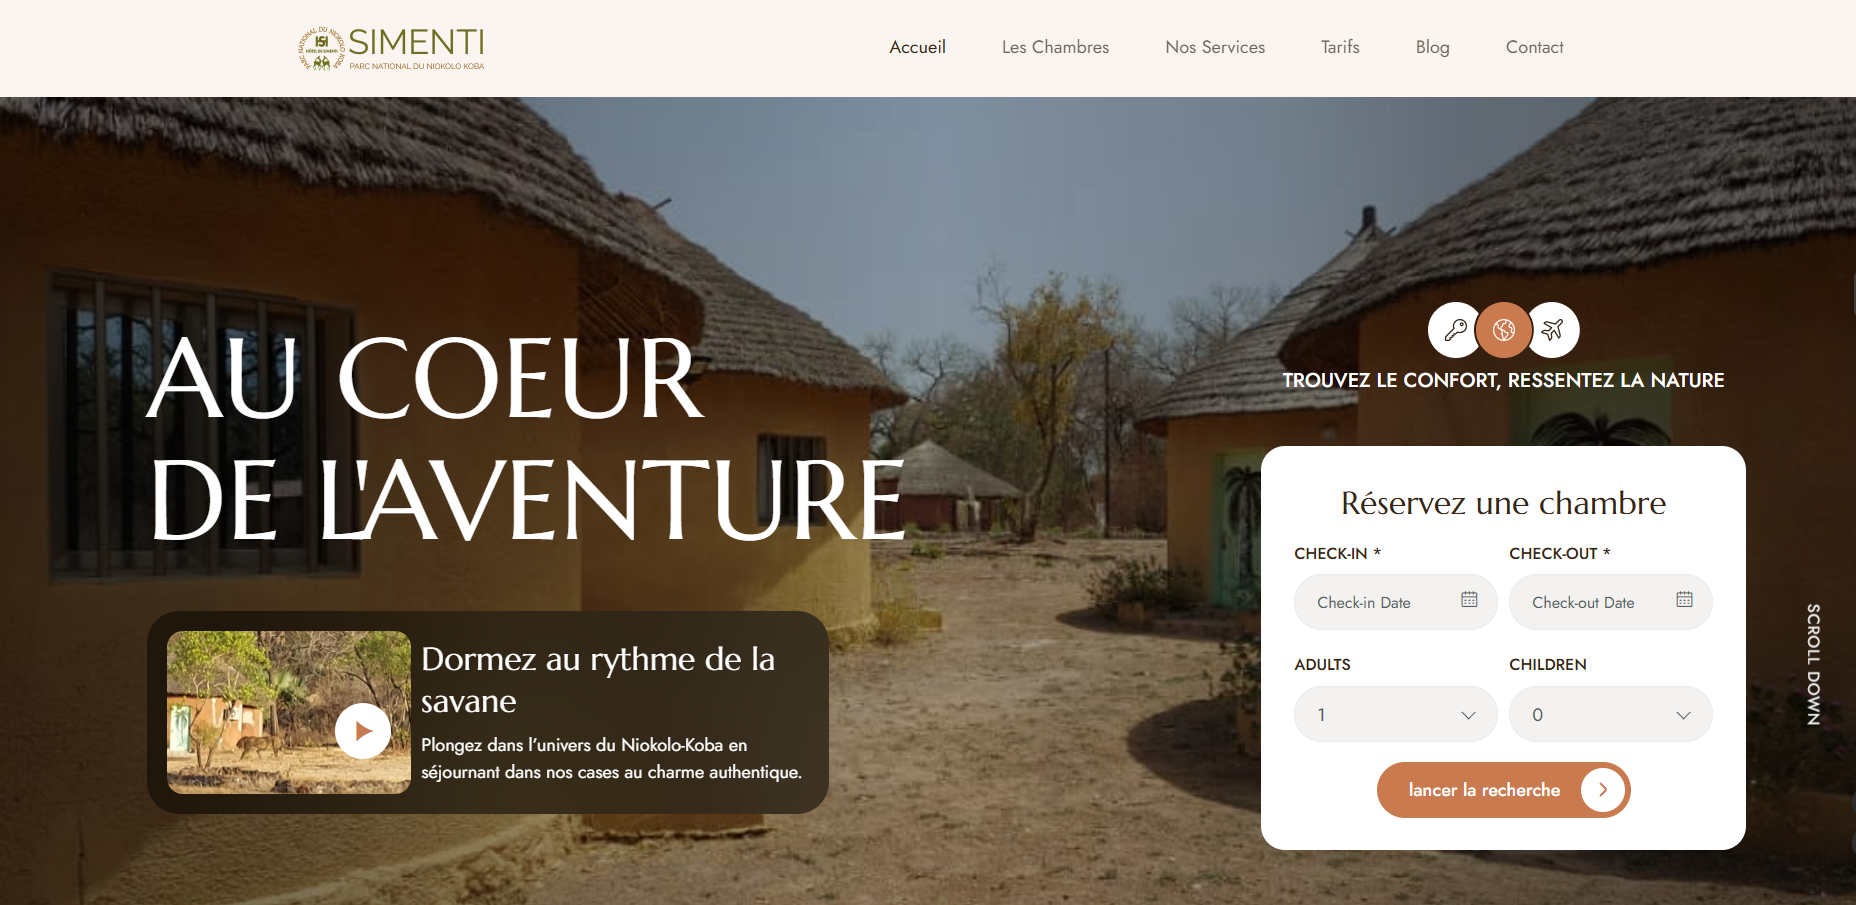Viewport: 1856px width, 905px height.
Task: Expand the Adults dropdown
Action: [x=1395, y=714]
